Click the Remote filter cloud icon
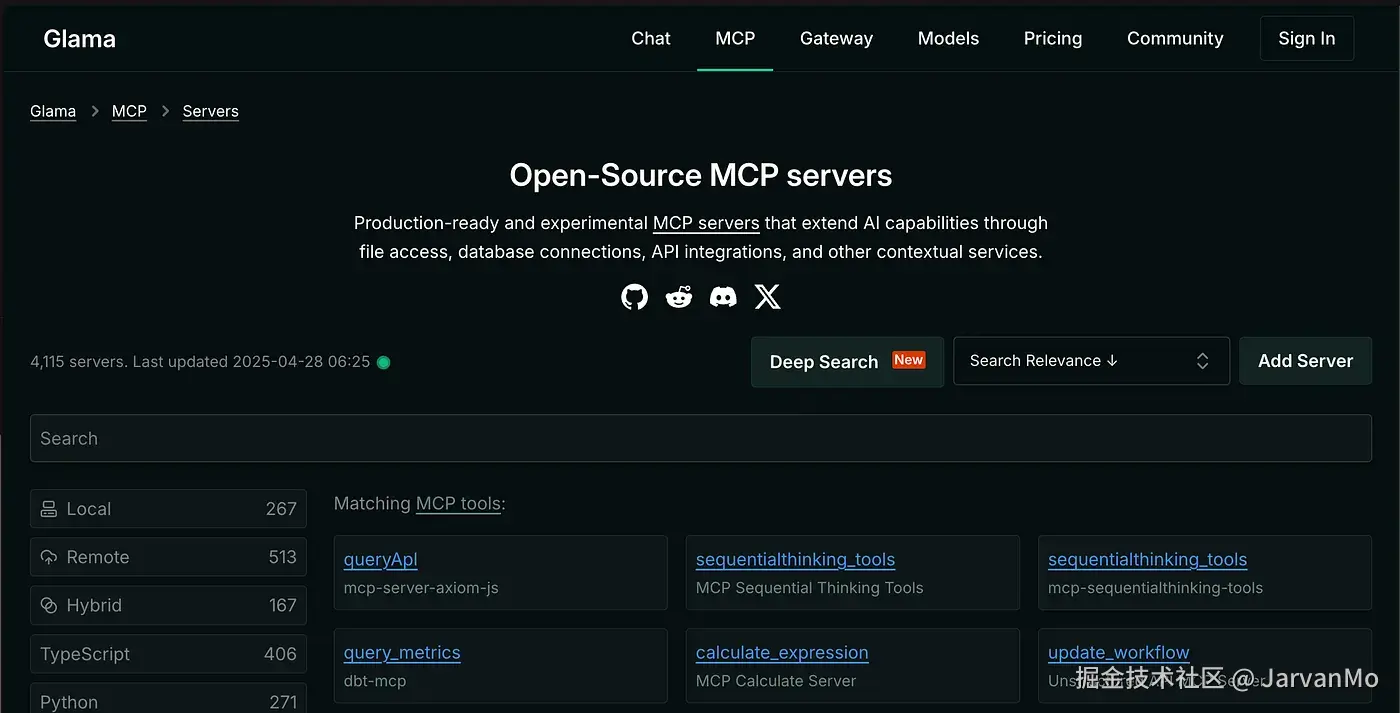The height and width of the screenshot is (713, 1400). coord(49,557)
